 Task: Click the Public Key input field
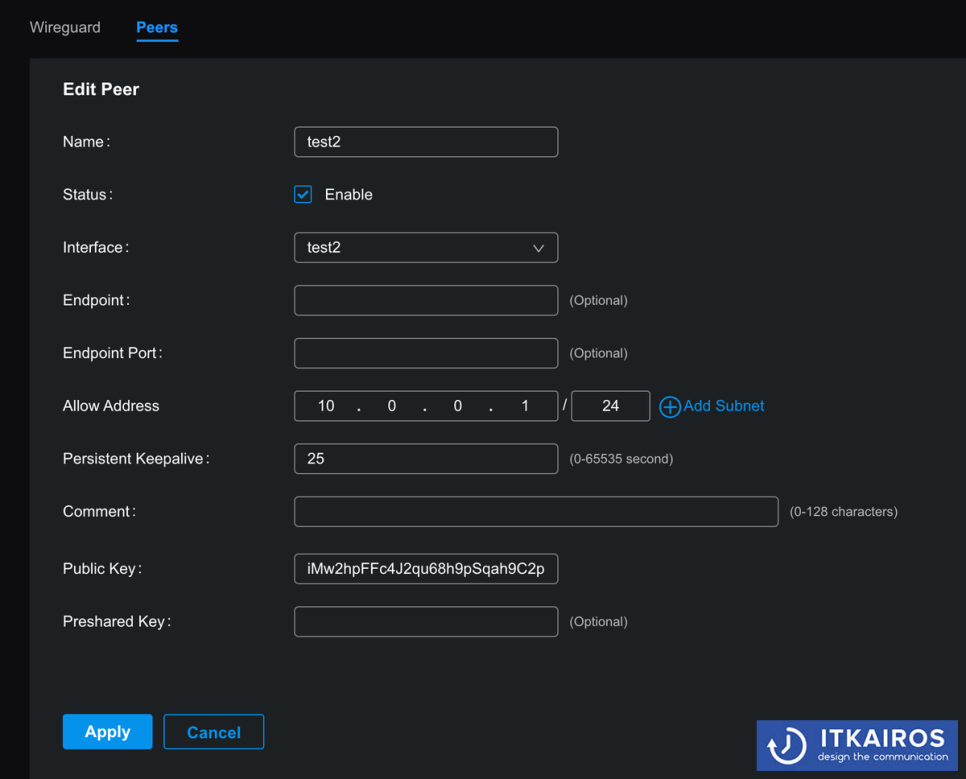(x=426, y=568)
